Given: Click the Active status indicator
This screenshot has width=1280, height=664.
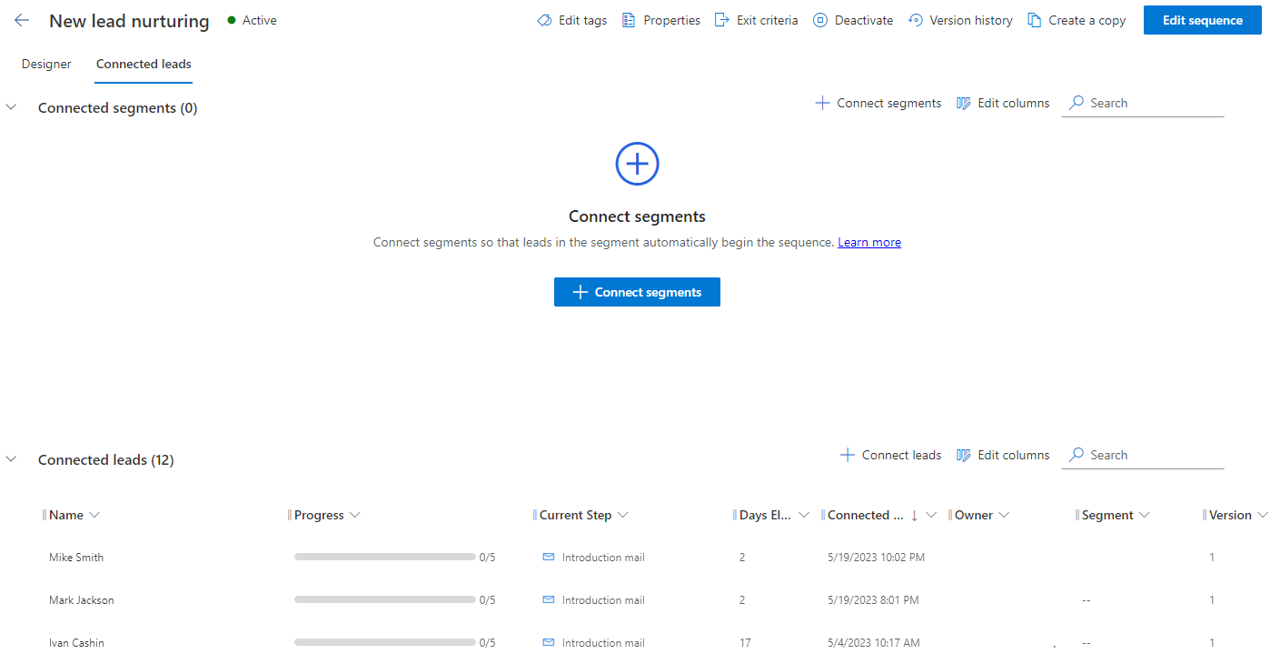Looking at the screenshot, I should click(x=252, y=20).
